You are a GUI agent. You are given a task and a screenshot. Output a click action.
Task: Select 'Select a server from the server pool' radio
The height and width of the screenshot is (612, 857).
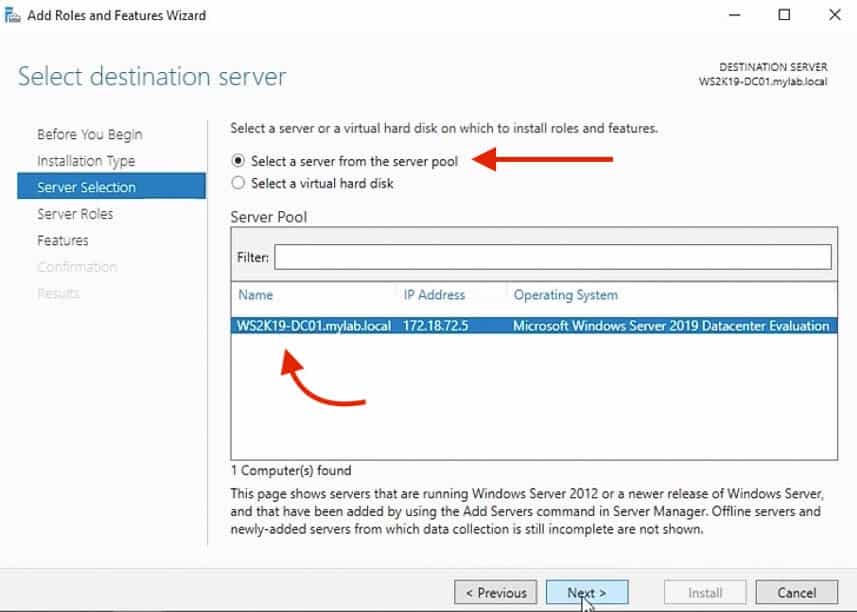coord(238,161)
